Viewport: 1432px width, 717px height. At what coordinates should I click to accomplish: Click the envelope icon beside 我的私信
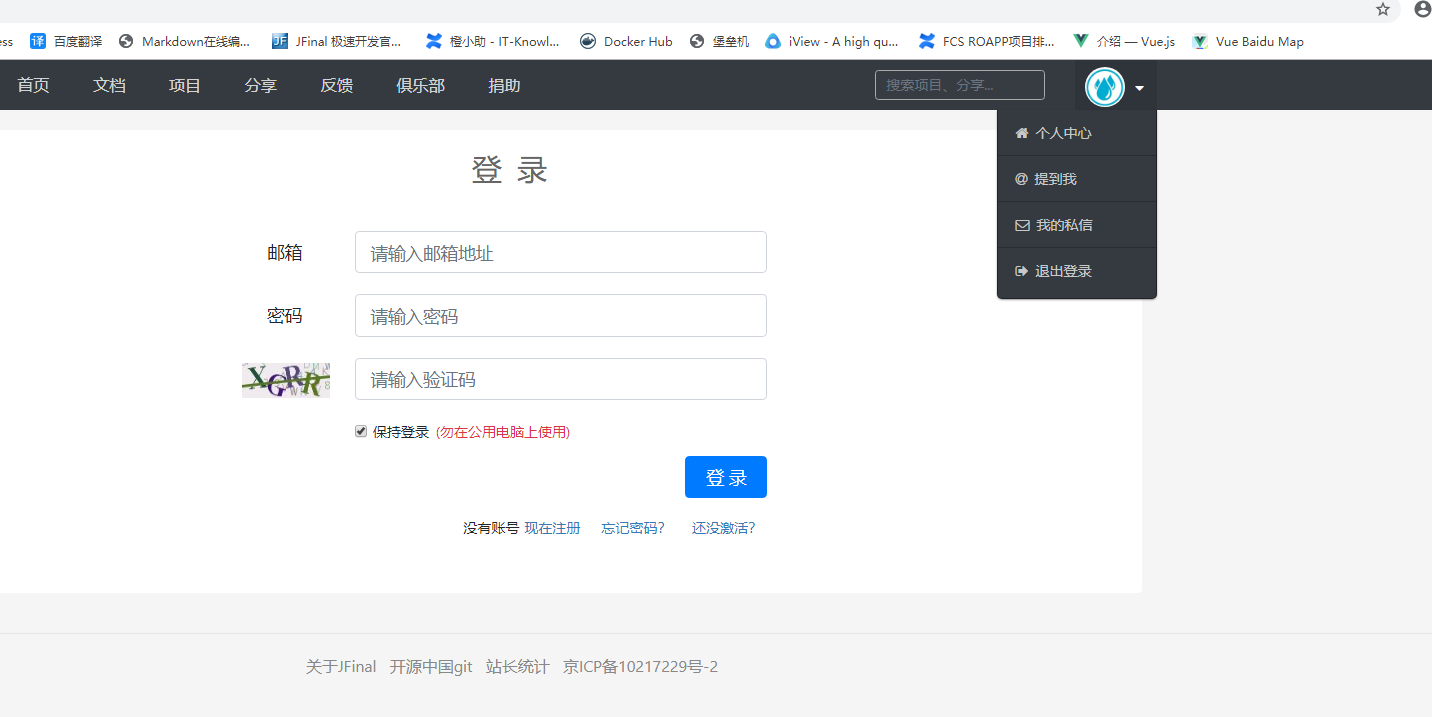[1021, 225]
